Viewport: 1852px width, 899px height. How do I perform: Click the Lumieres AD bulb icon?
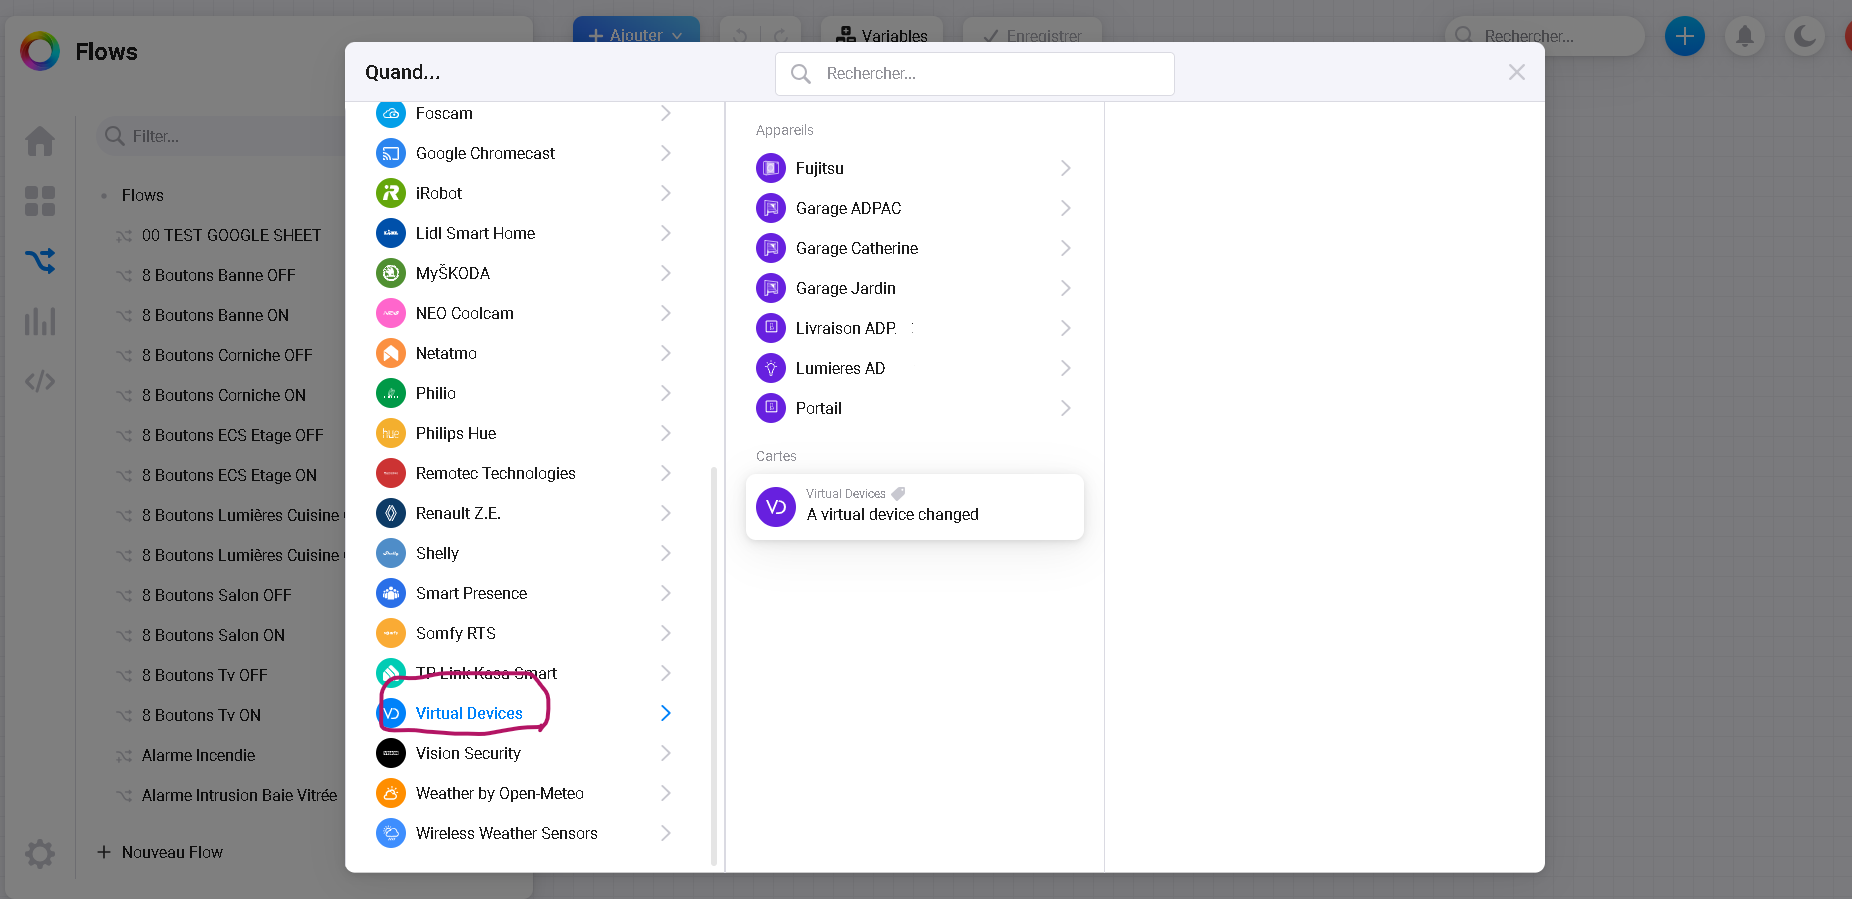771,368
